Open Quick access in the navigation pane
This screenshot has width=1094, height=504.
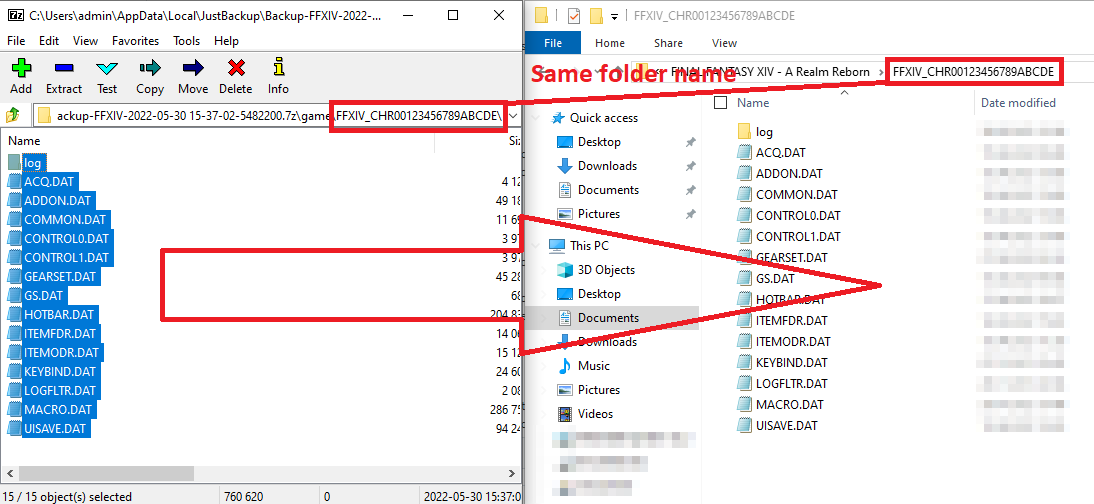(594, 118)
